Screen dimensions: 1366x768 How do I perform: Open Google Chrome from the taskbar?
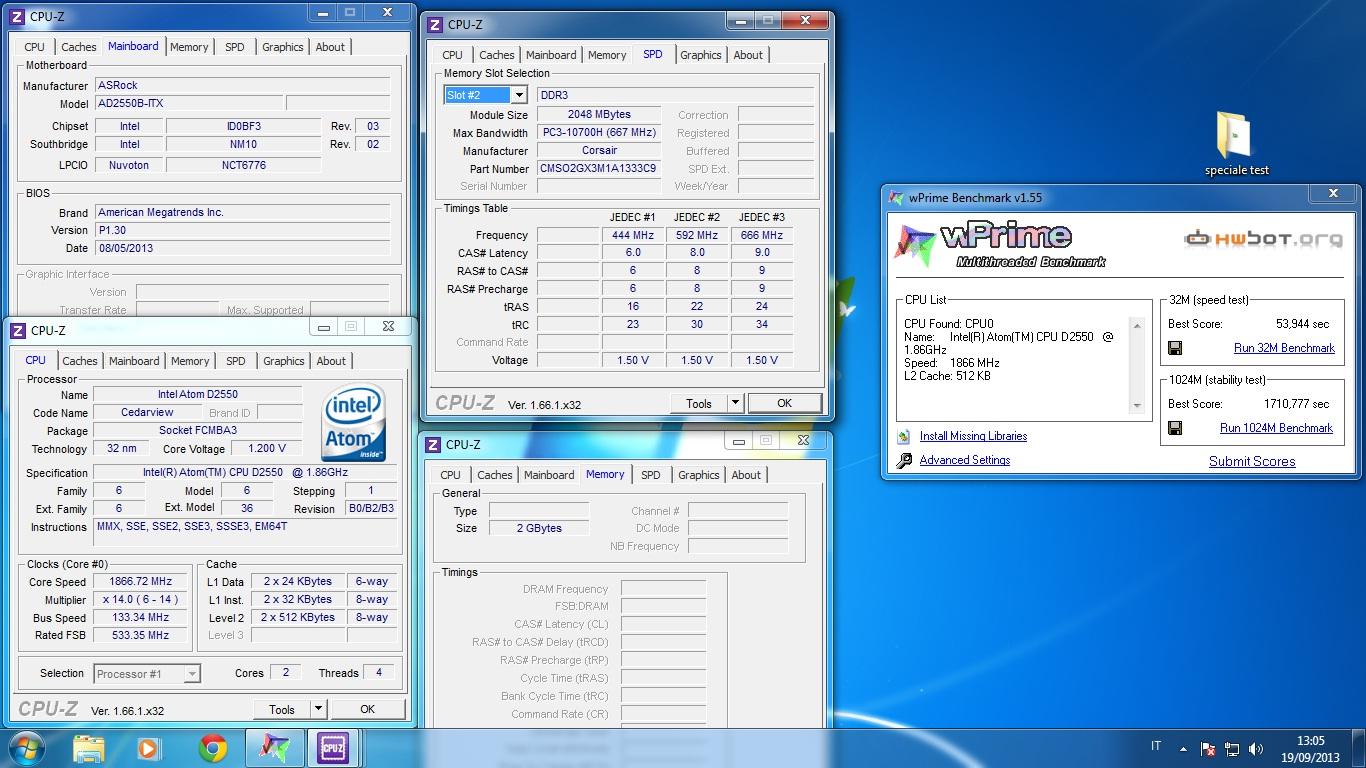point(212,748)
